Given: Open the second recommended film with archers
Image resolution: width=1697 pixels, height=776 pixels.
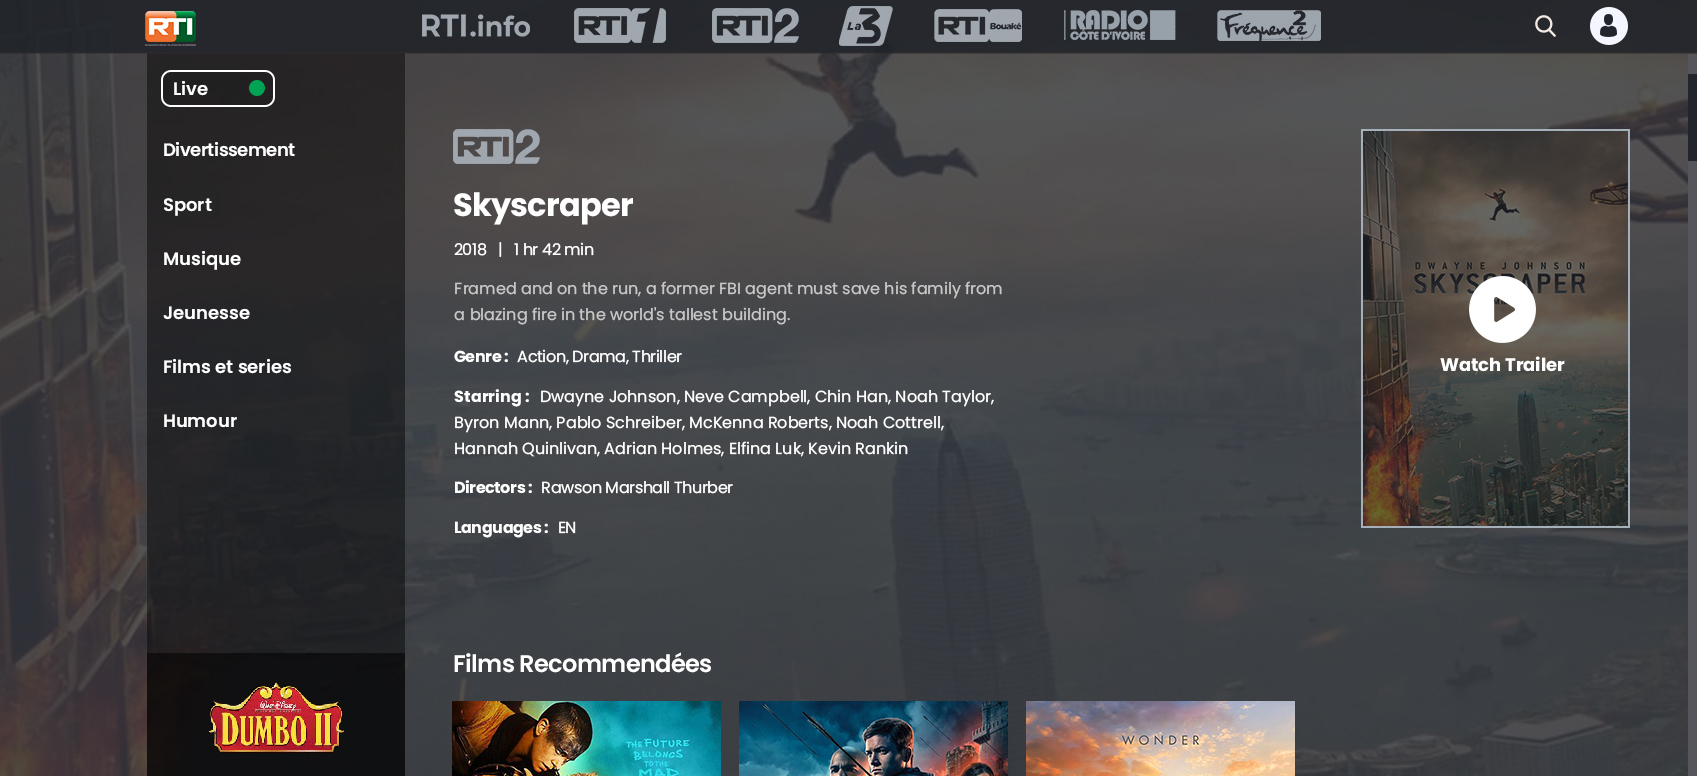Looking at the screenshot, I should (x=873, y=738).
